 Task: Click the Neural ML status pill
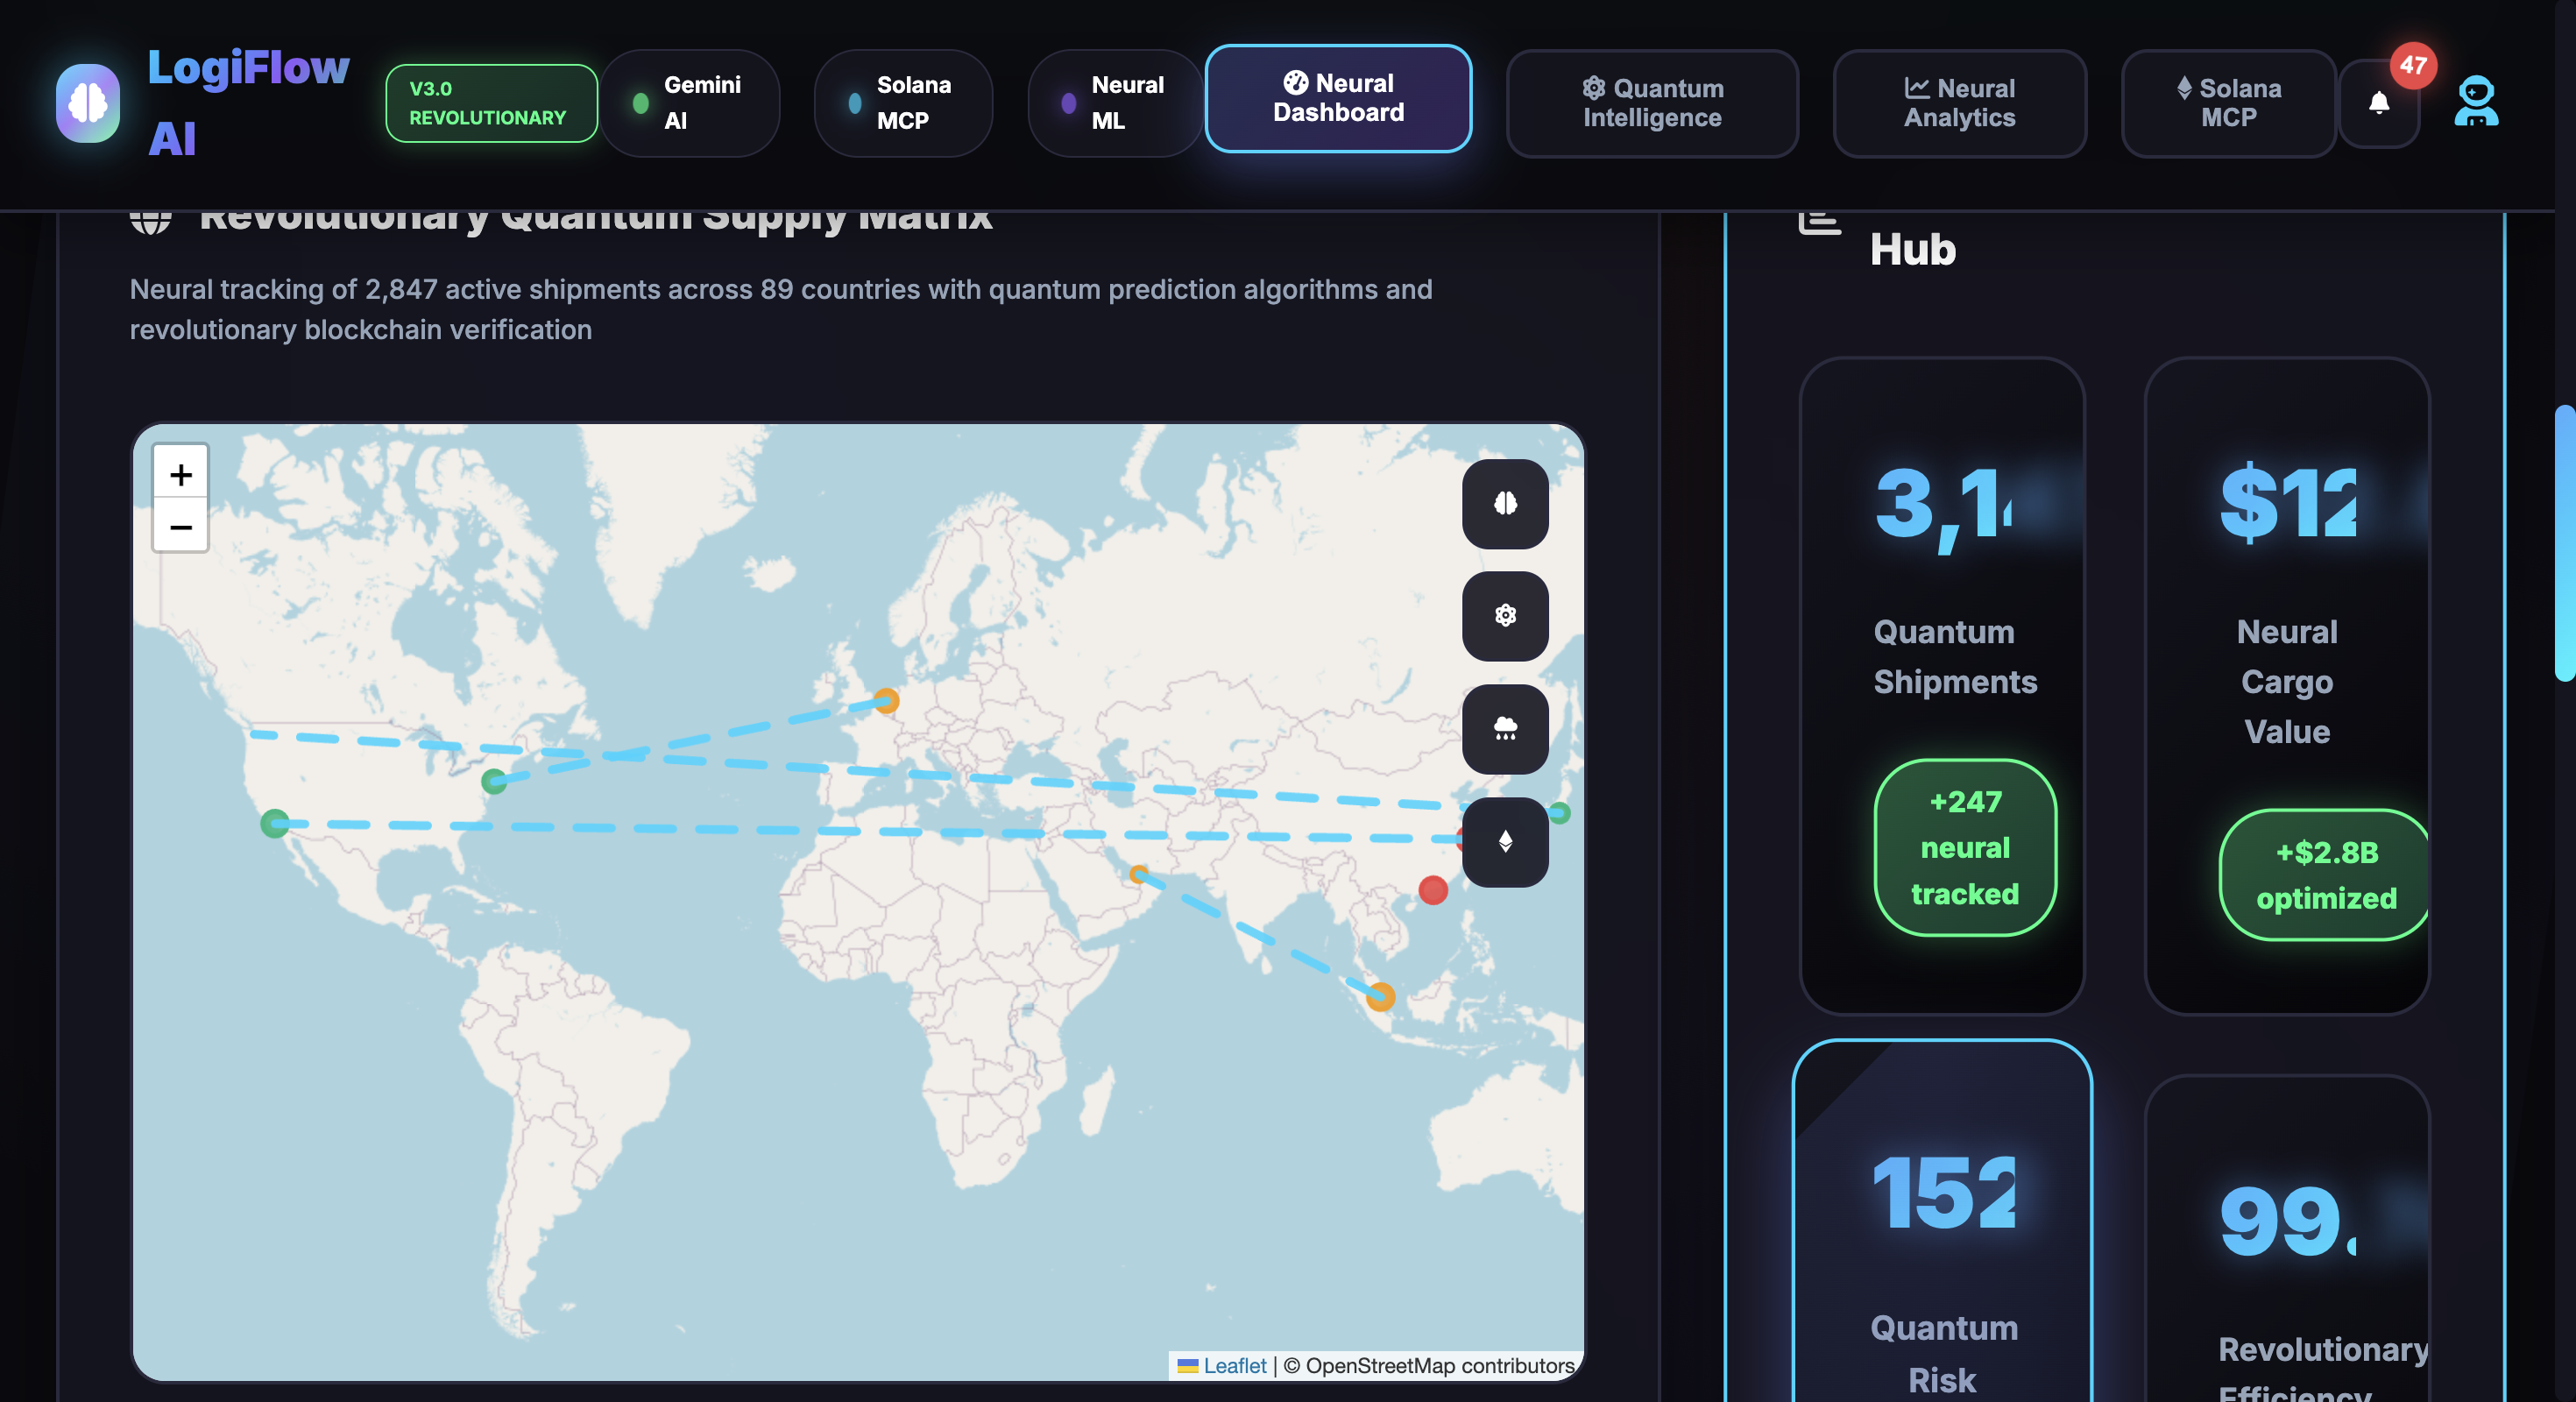tap(1114, 103)
